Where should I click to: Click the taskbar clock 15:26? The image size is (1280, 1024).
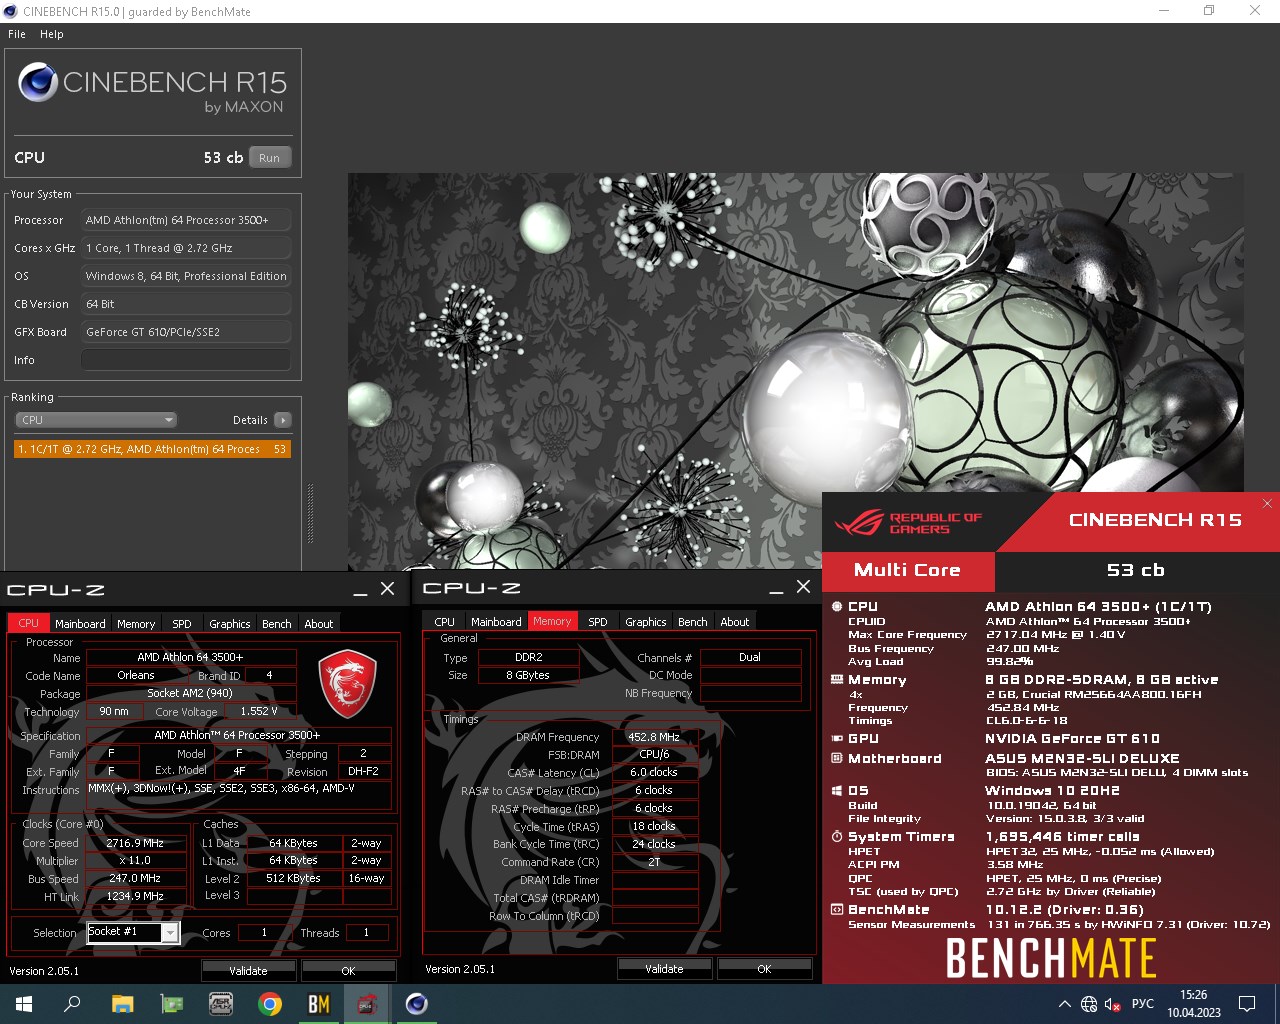[x=1194, y=995]
